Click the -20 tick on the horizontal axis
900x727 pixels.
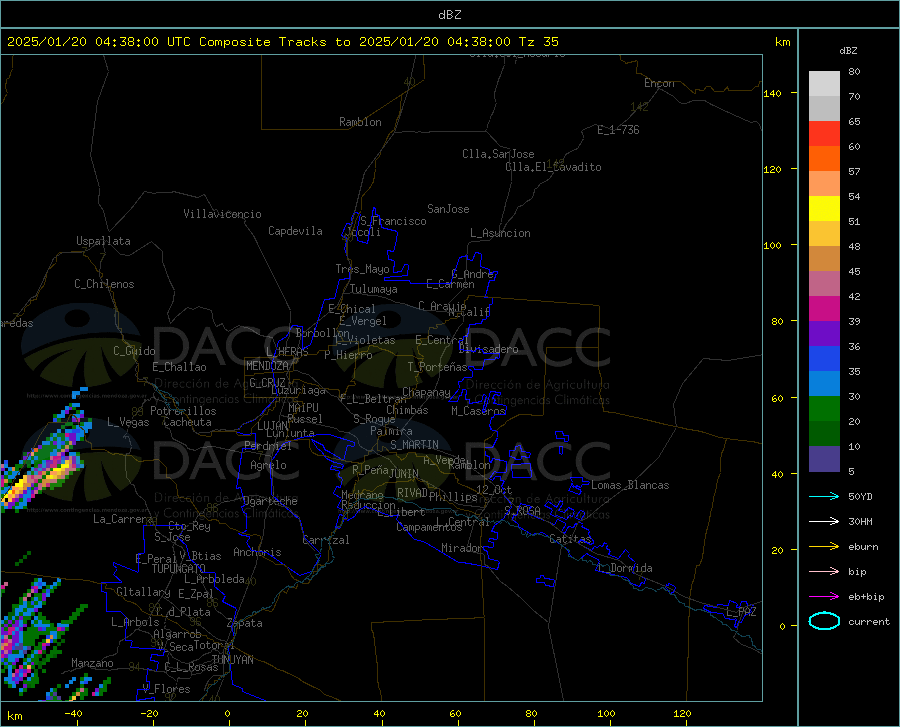coord(149,714)
